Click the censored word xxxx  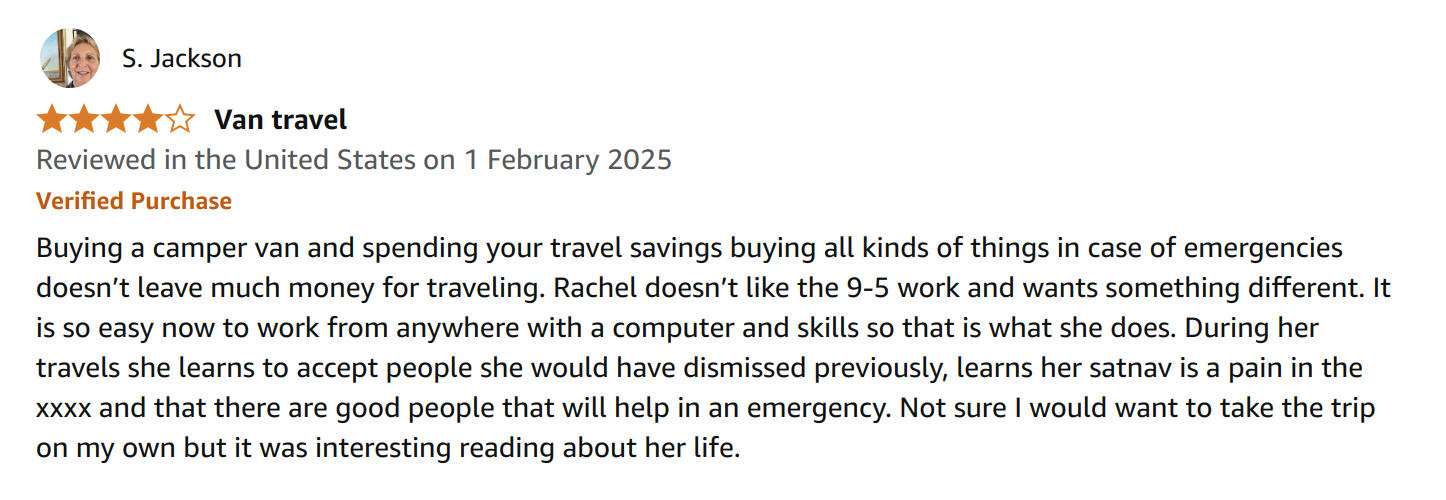tap(67, 408)
